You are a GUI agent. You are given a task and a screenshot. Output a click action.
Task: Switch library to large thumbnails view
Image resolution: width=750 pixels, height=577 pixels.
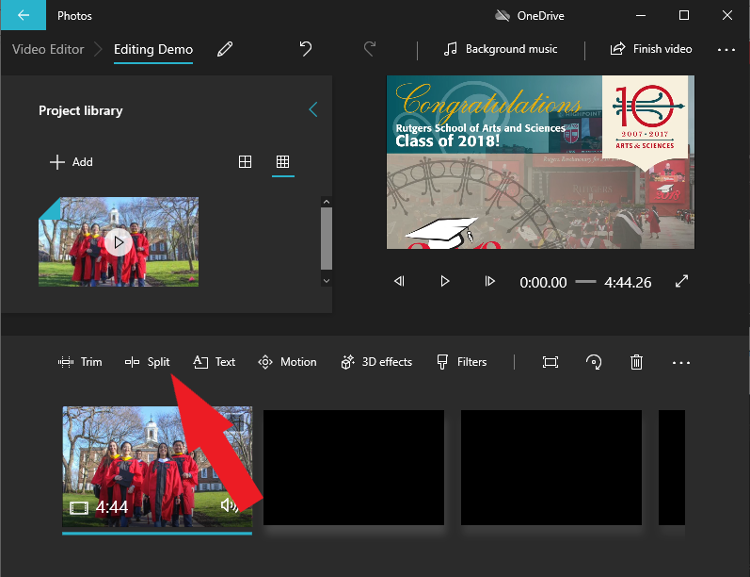pos(245,161)
